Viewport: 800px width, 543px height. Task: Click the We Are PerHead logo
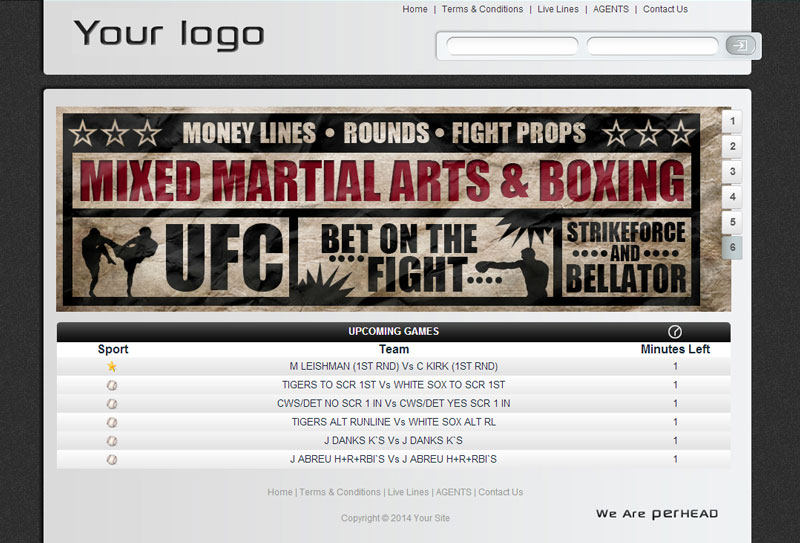pos(657,514)
